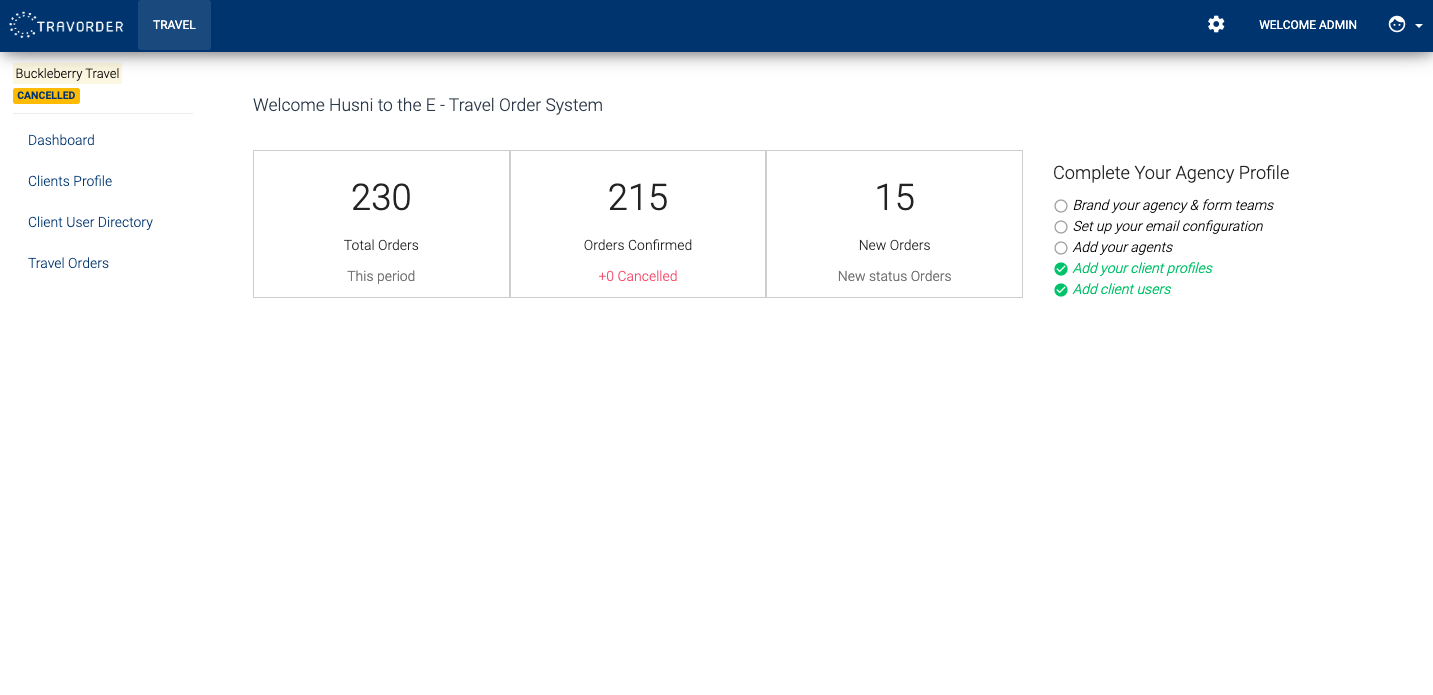The height and width of the screenshot is (695, 1433).
Task: Click the Add client users link
Action: pos(1121,289)
